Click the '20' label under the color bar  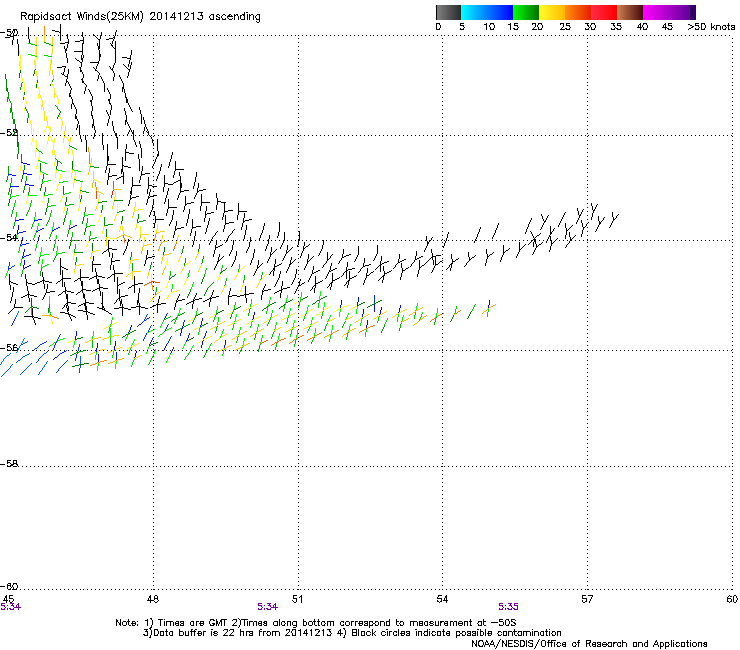pos(537,27)
